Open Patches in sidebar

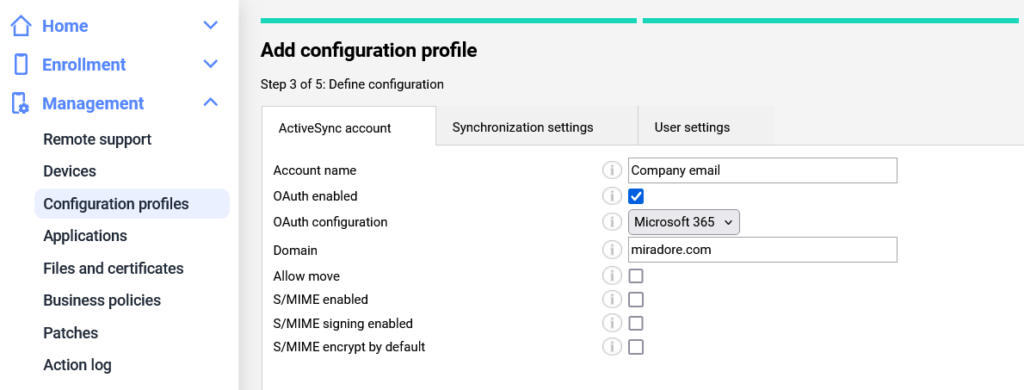coord(71,333)
